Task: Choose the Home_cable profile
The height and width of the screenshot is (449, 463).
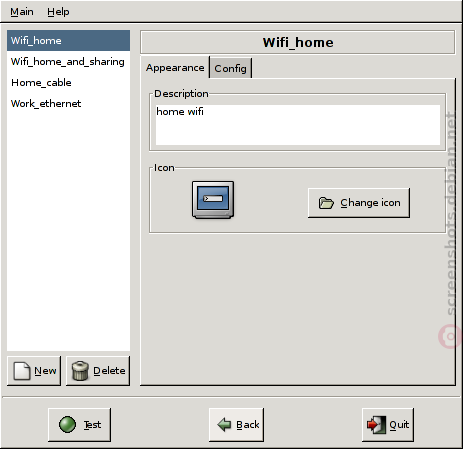Action: coord(68,83)
